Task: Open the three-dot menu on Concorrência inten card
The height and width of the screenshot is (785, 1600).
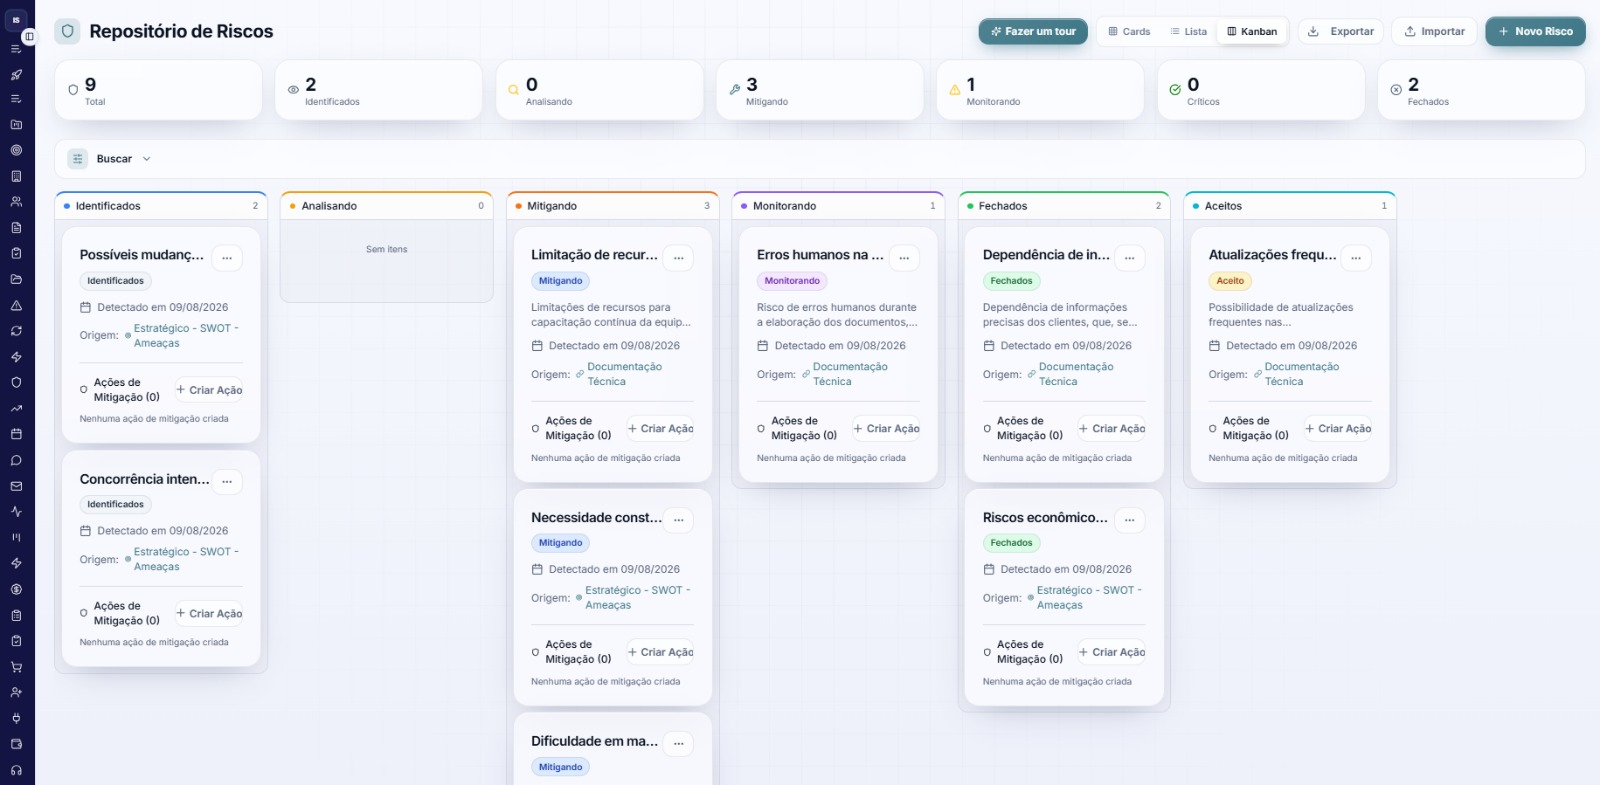Action: pos(227,482)
